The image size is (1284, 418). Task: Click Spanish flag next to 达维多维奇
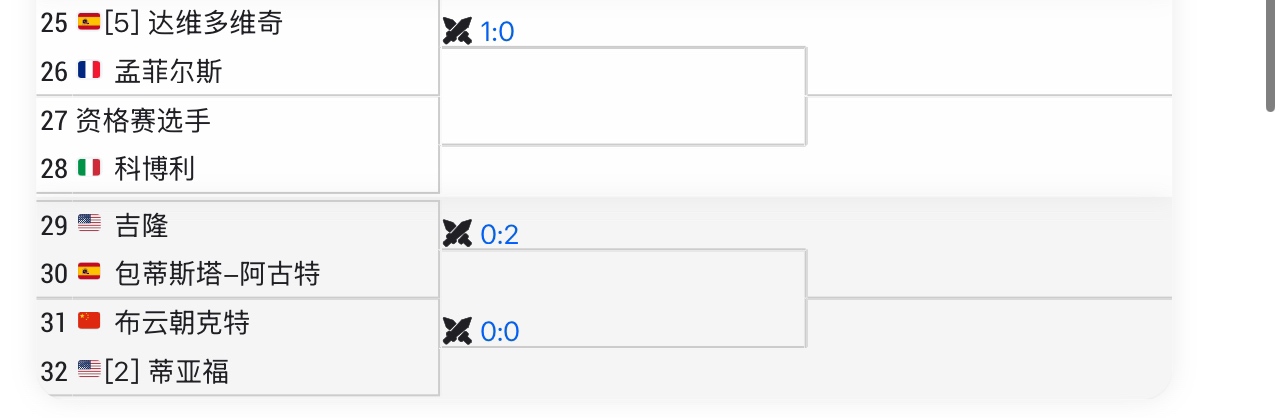coord(89,23)
